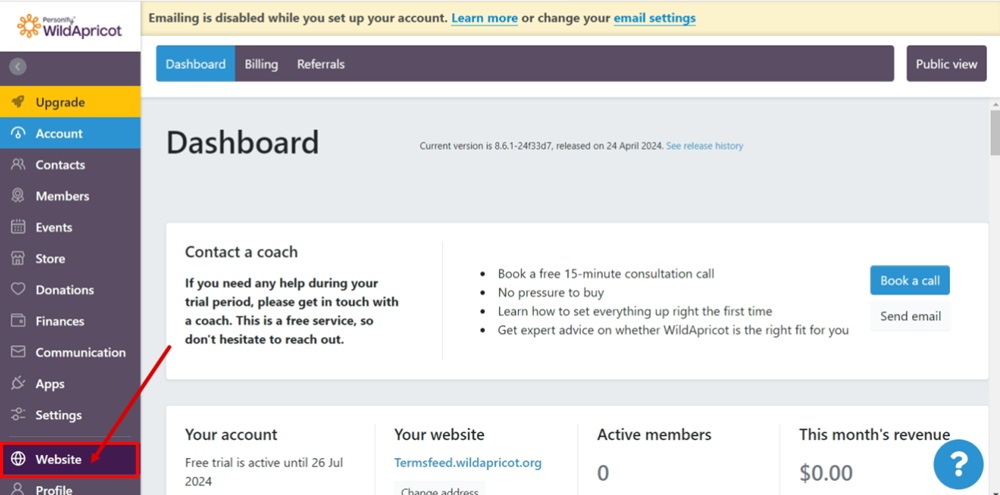Open Contacts in the sidebar

pyautogui.click(x=70, y=165)
